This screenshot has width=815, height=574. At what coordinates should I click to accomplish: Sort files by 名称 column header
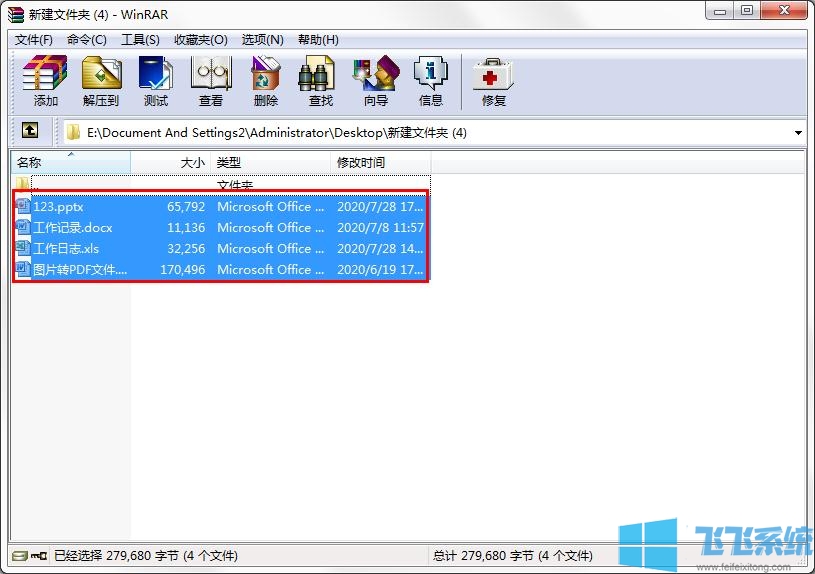pyautogui.click(x=70, y=162)
